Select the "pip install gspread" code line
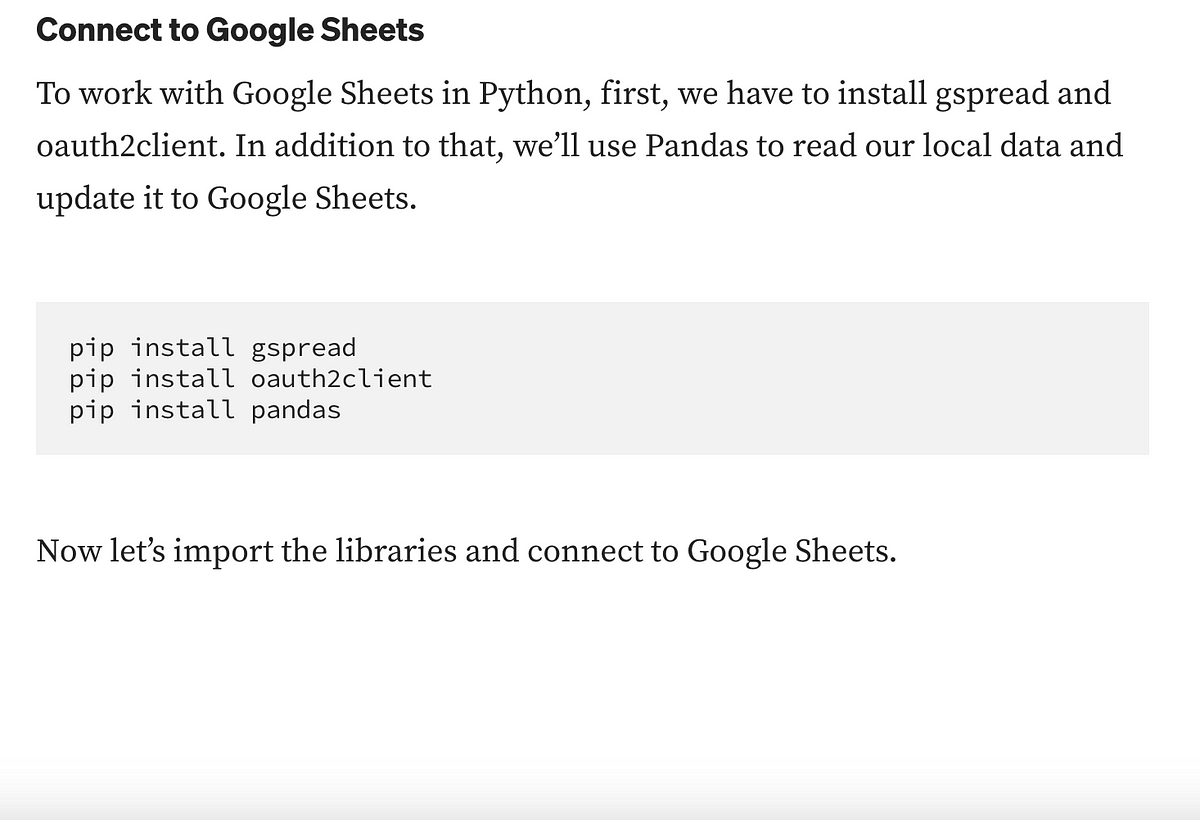Viewport: 1200px width, 820px height. (213, 348)
